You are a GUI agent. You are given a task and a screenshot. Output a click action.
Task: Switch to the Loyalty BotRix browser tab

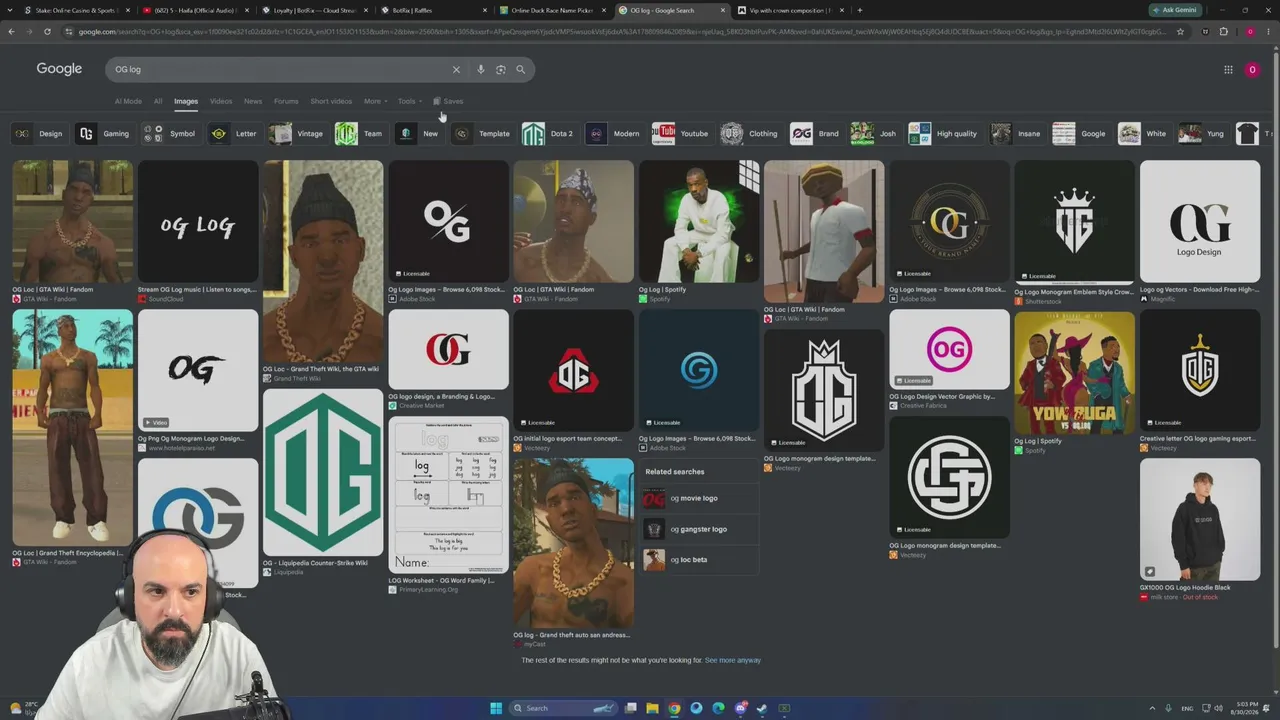tap(315, 10)
